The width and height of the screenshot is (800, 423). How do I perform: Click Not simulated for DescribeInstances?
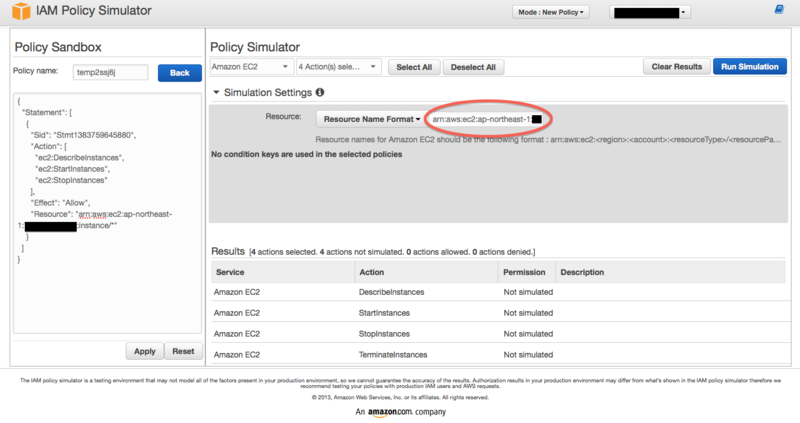[528, 292]
